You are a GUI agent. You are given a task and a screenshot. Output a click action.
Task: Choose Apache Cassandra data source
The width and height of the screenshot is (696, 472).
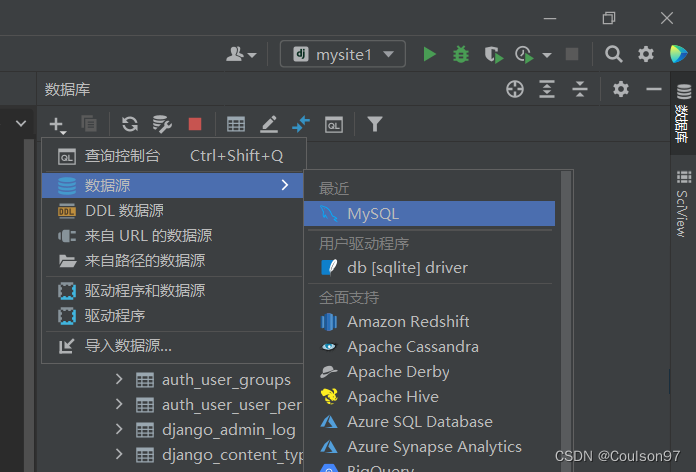click(x=430, y=346)
